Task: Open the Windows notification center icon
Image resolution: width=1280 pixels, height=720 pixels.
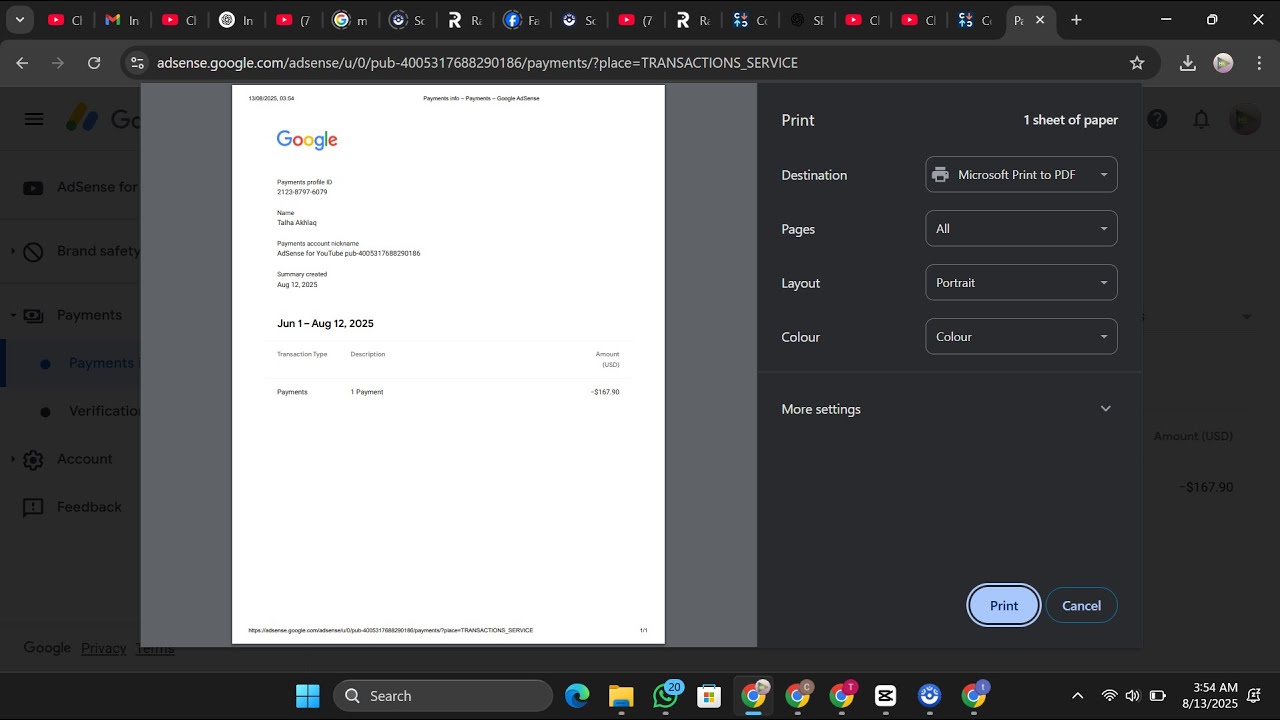Action: coord(1254,696)
